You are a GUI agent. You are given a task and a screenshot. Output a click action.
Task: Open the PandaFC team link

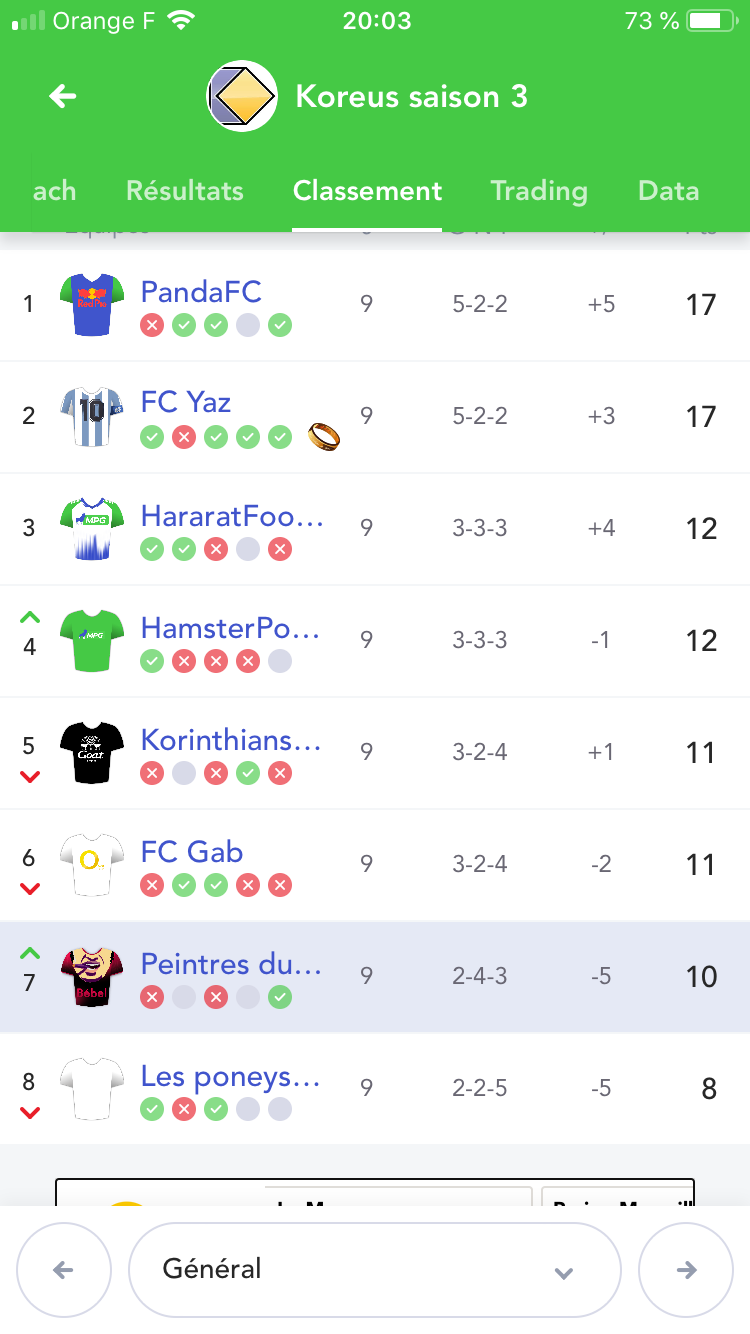point(201,292)
